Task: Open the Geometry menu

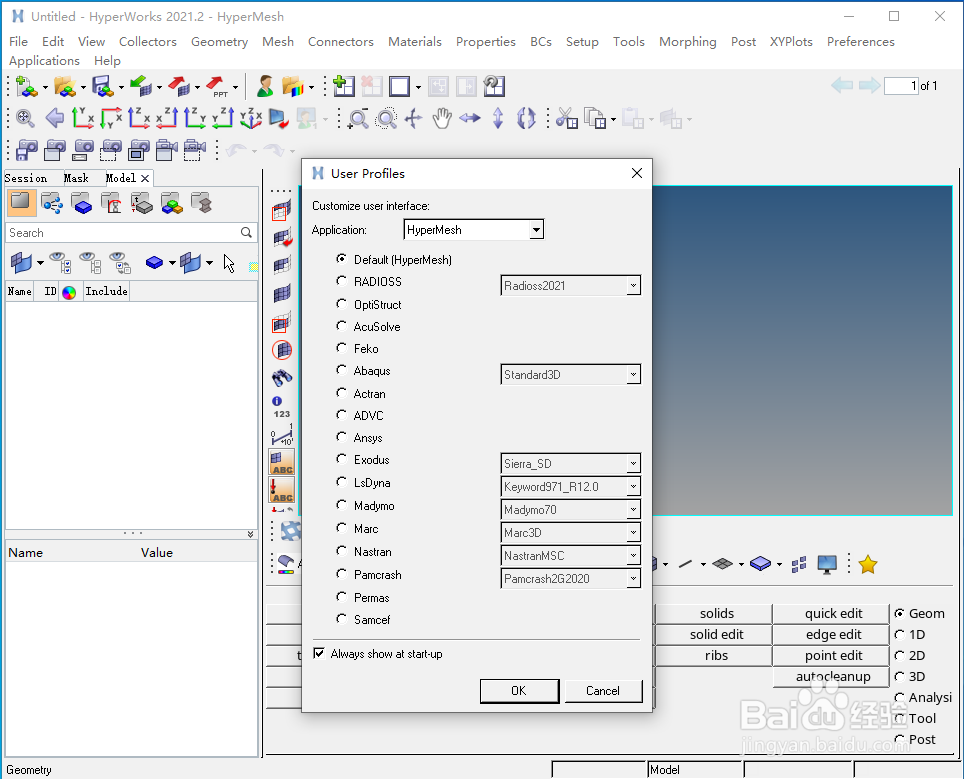Action: pos(219,42)
